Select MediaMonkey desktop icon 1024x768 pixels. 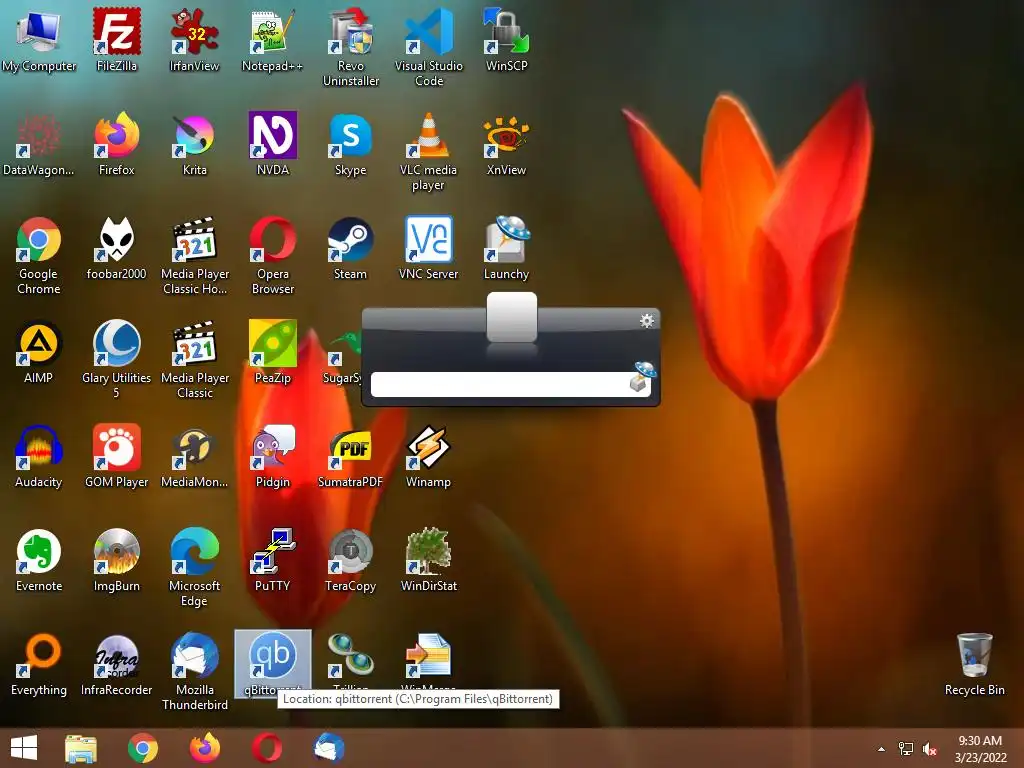[195, 456]
